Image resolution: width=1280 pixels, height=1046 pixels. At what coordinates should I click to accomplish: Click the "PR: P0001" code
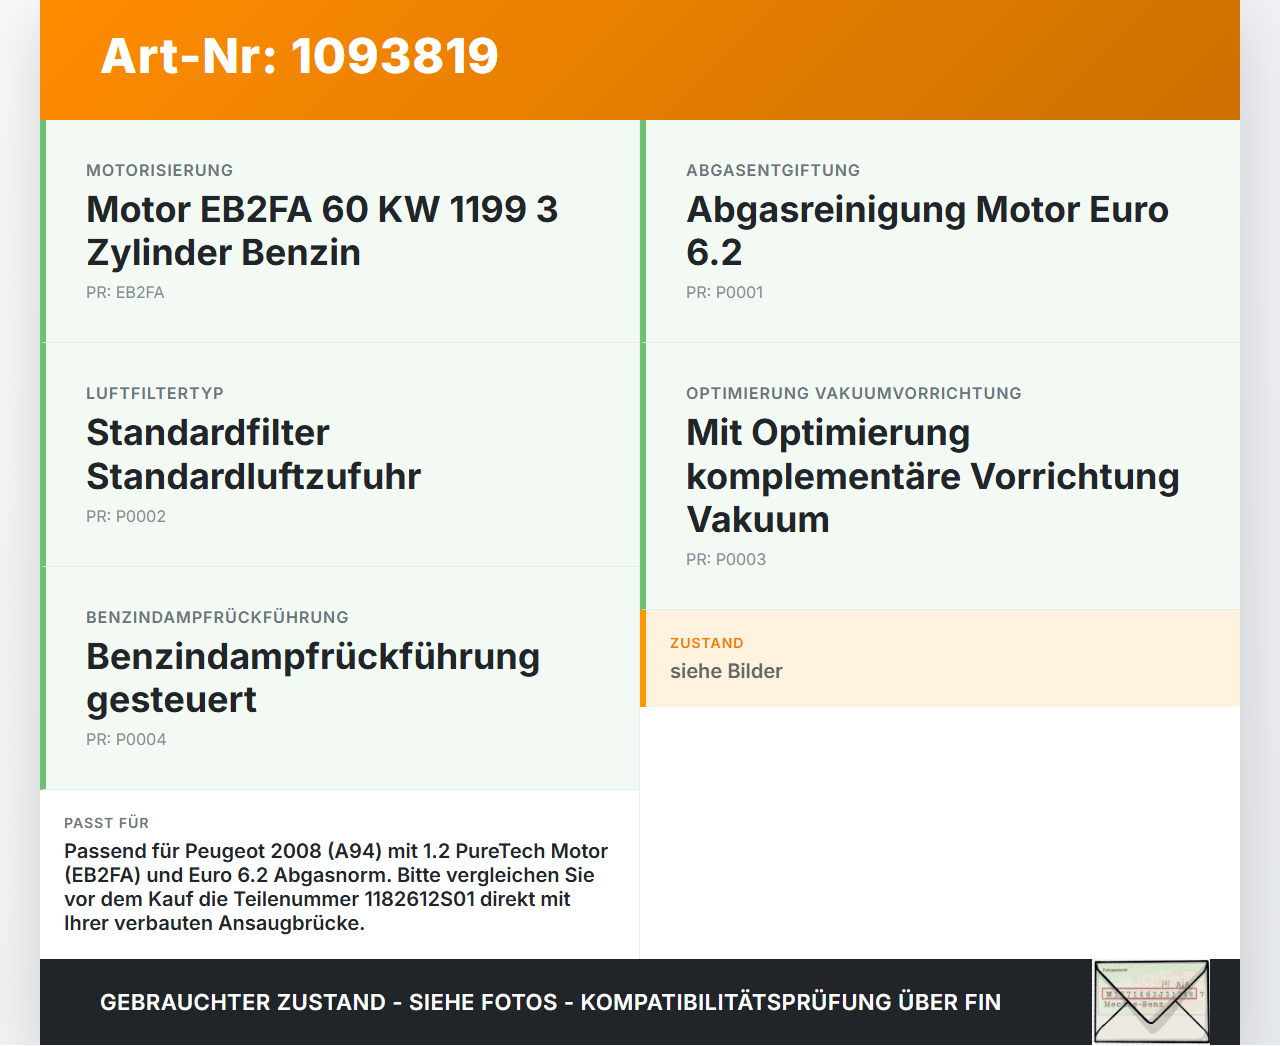tap(725, 293)
